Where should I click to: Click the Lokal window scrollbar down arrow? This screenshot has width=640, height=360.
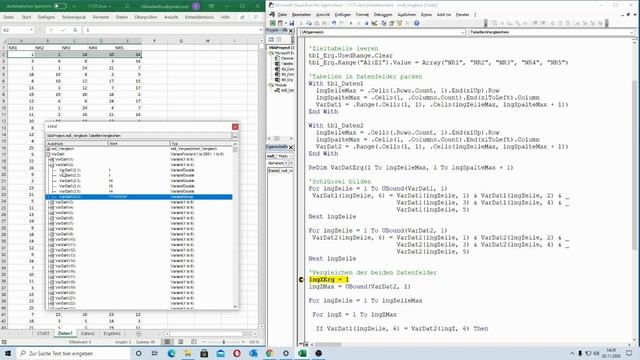(235, 307)
